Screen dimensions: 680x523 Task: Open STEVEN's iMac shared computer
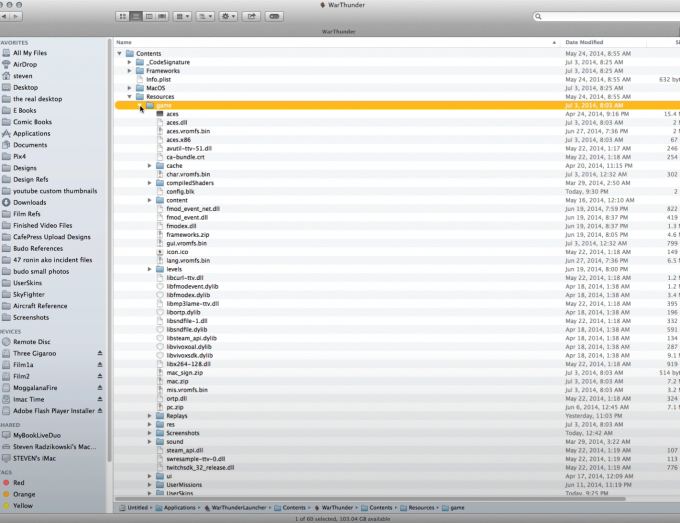[x=34, y=458]
